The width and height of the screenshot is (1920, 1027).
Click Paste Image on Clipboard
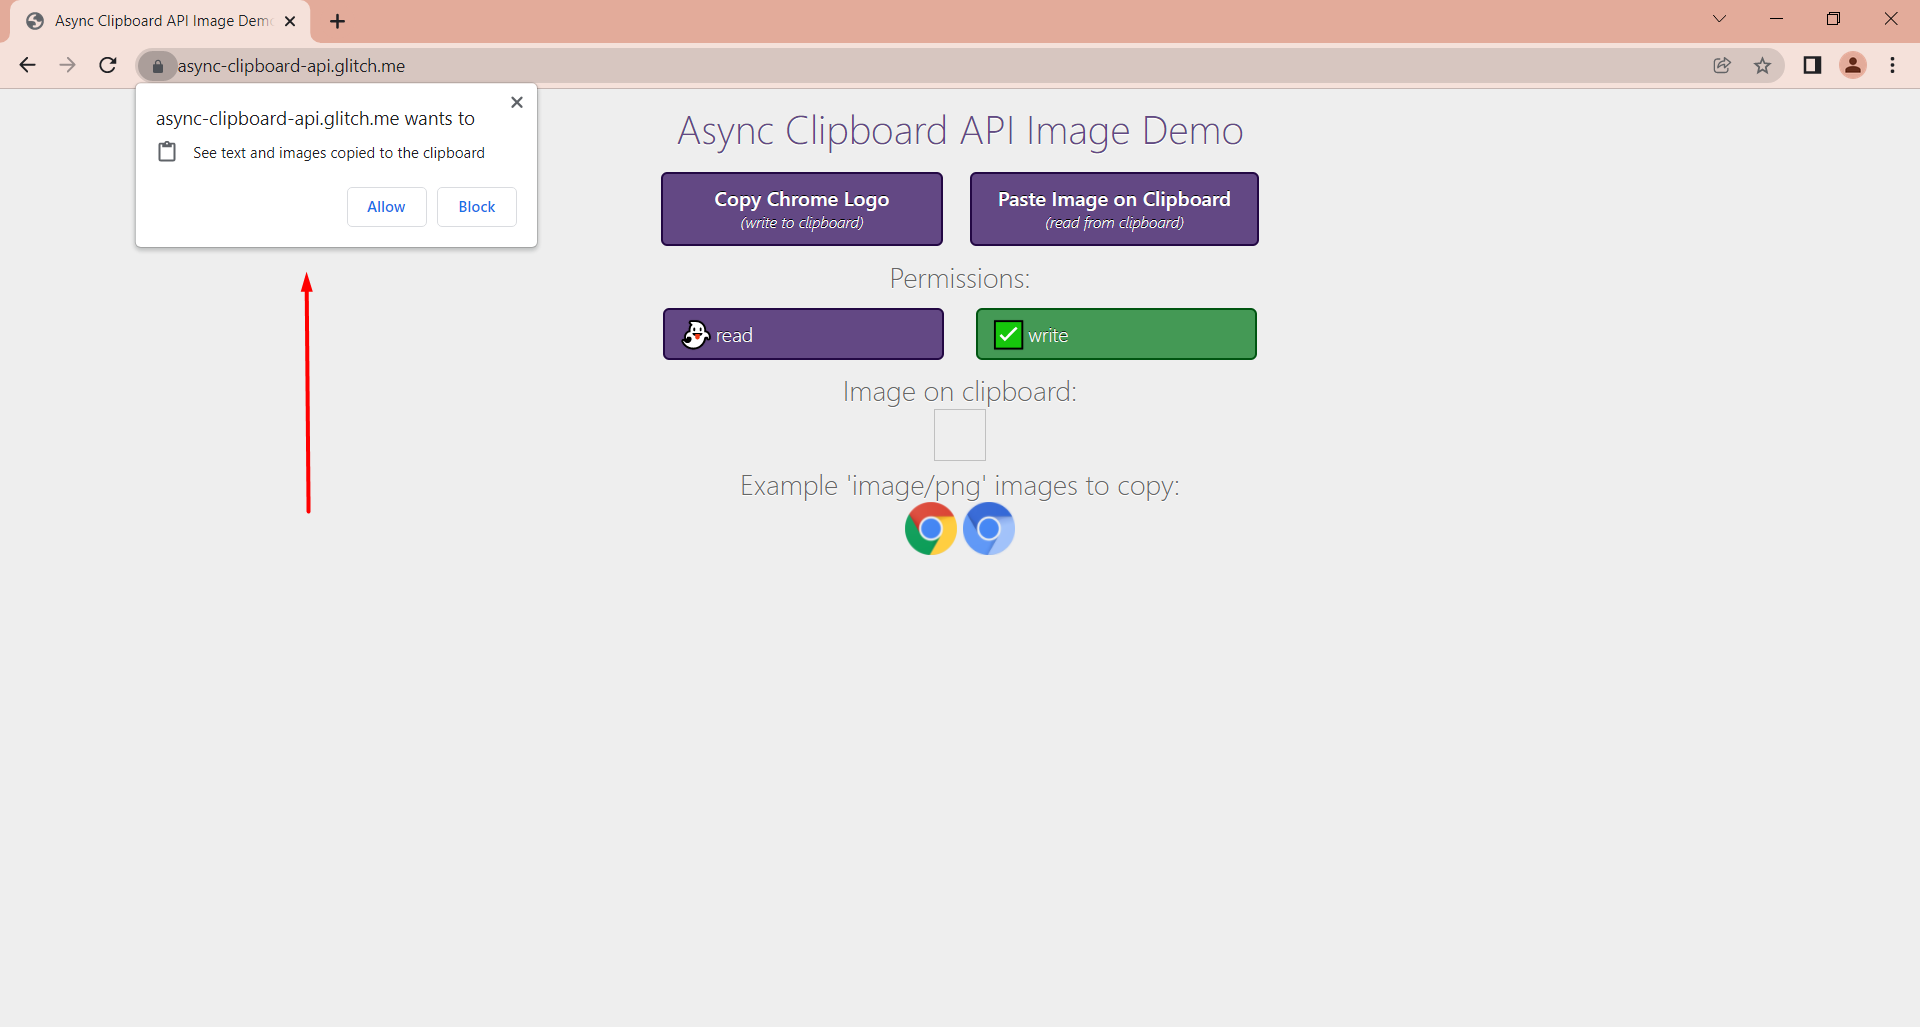click(x=1113, y=208)
